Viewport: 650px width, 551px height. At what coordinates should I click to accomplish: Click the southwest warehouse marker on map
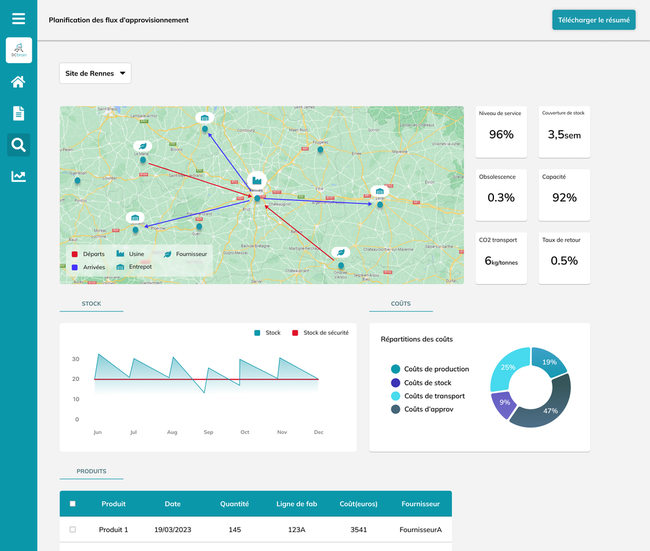click(x=135, y=217)
